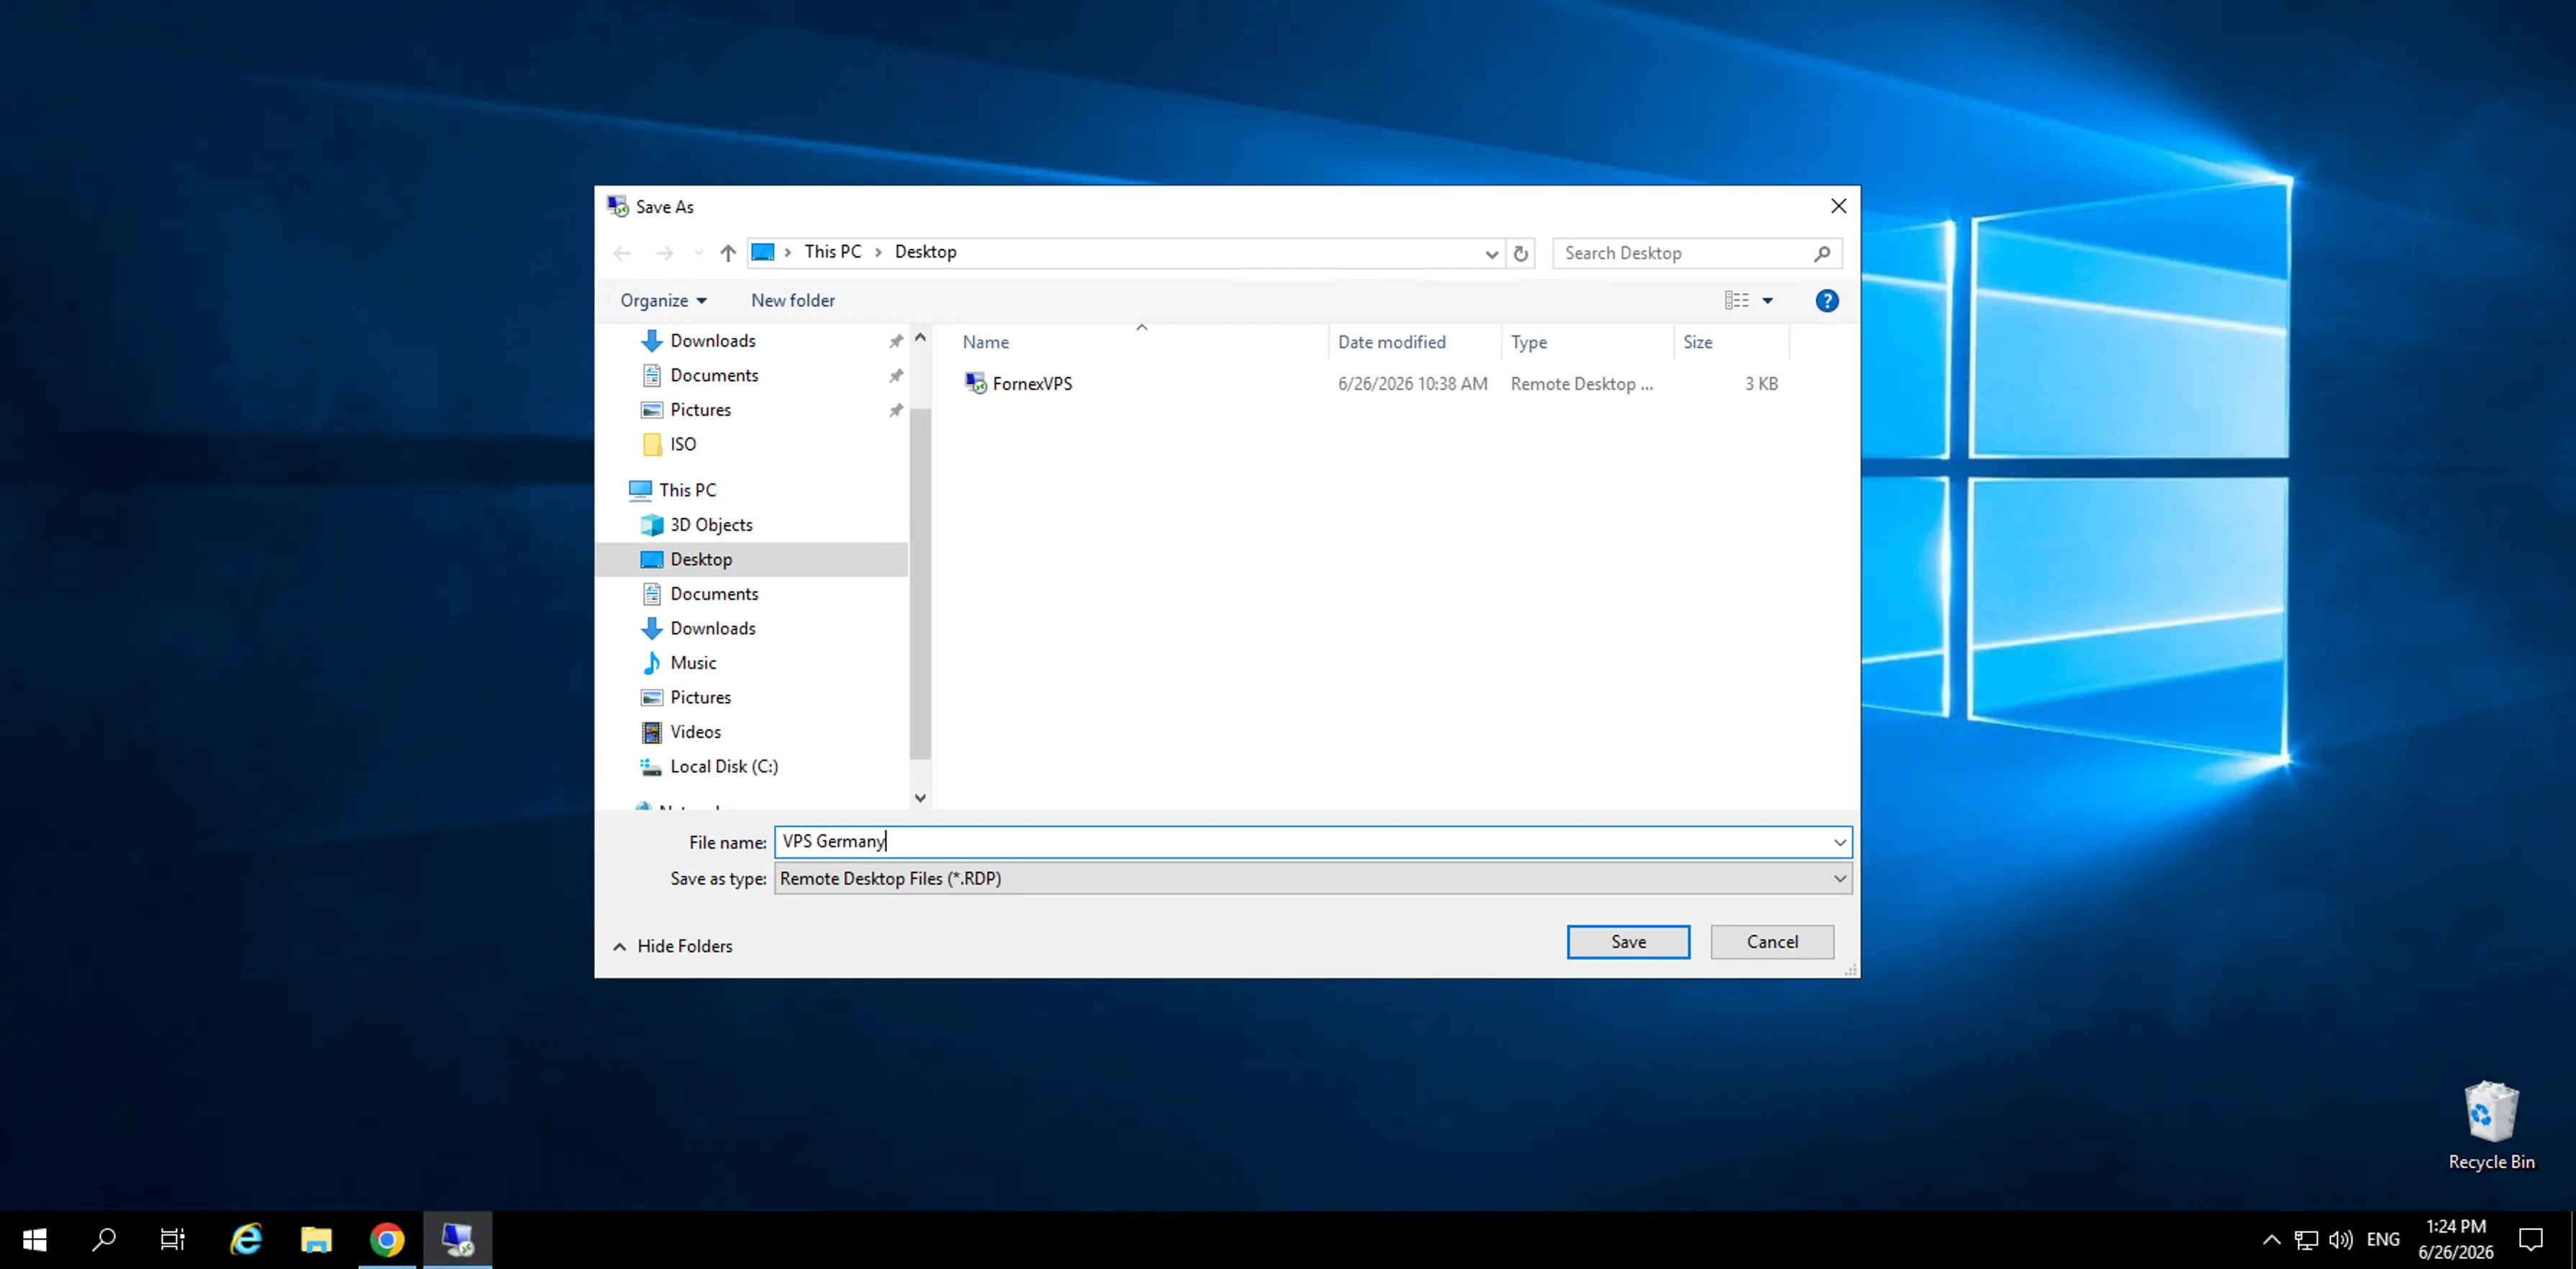Open dialog Help icon

(x=1826, y=301)
